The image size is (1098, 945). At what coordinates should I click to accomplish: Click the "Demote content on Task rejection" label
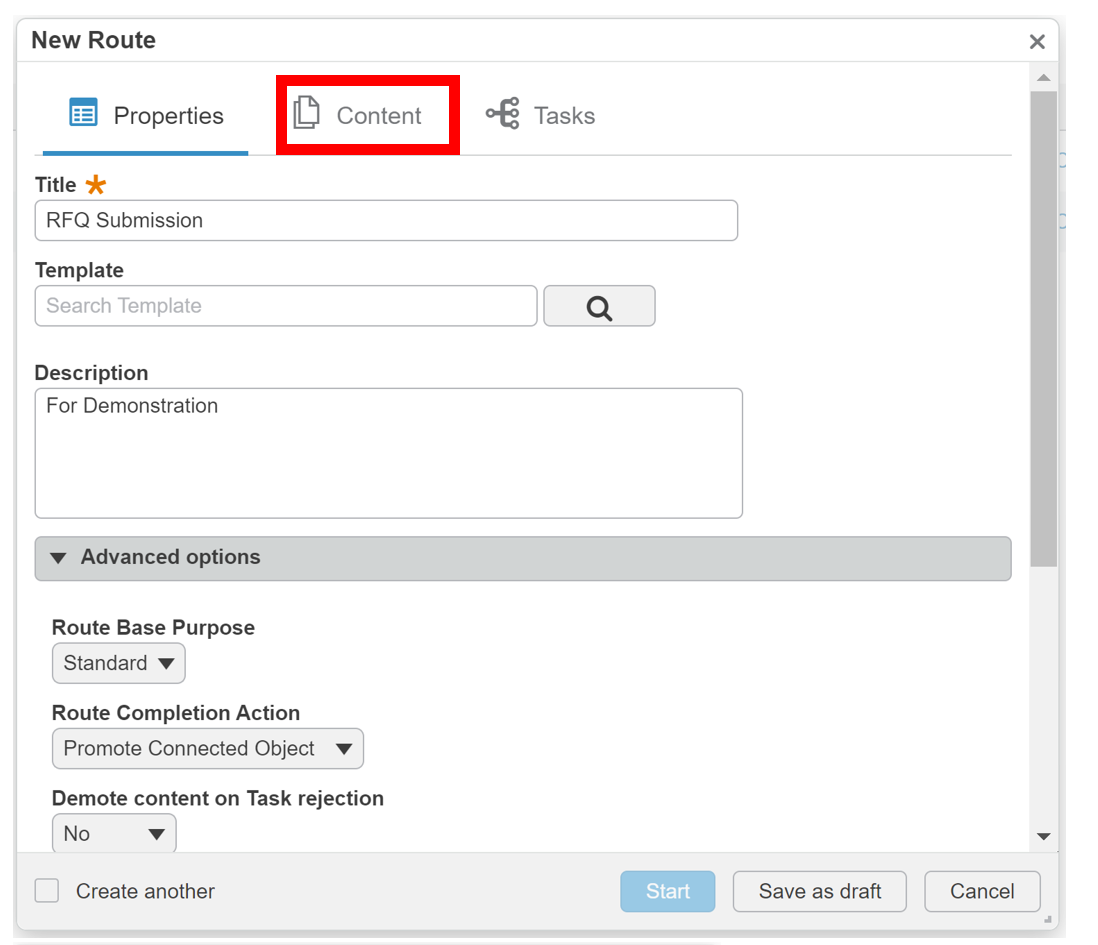click(x=218, y=799)
